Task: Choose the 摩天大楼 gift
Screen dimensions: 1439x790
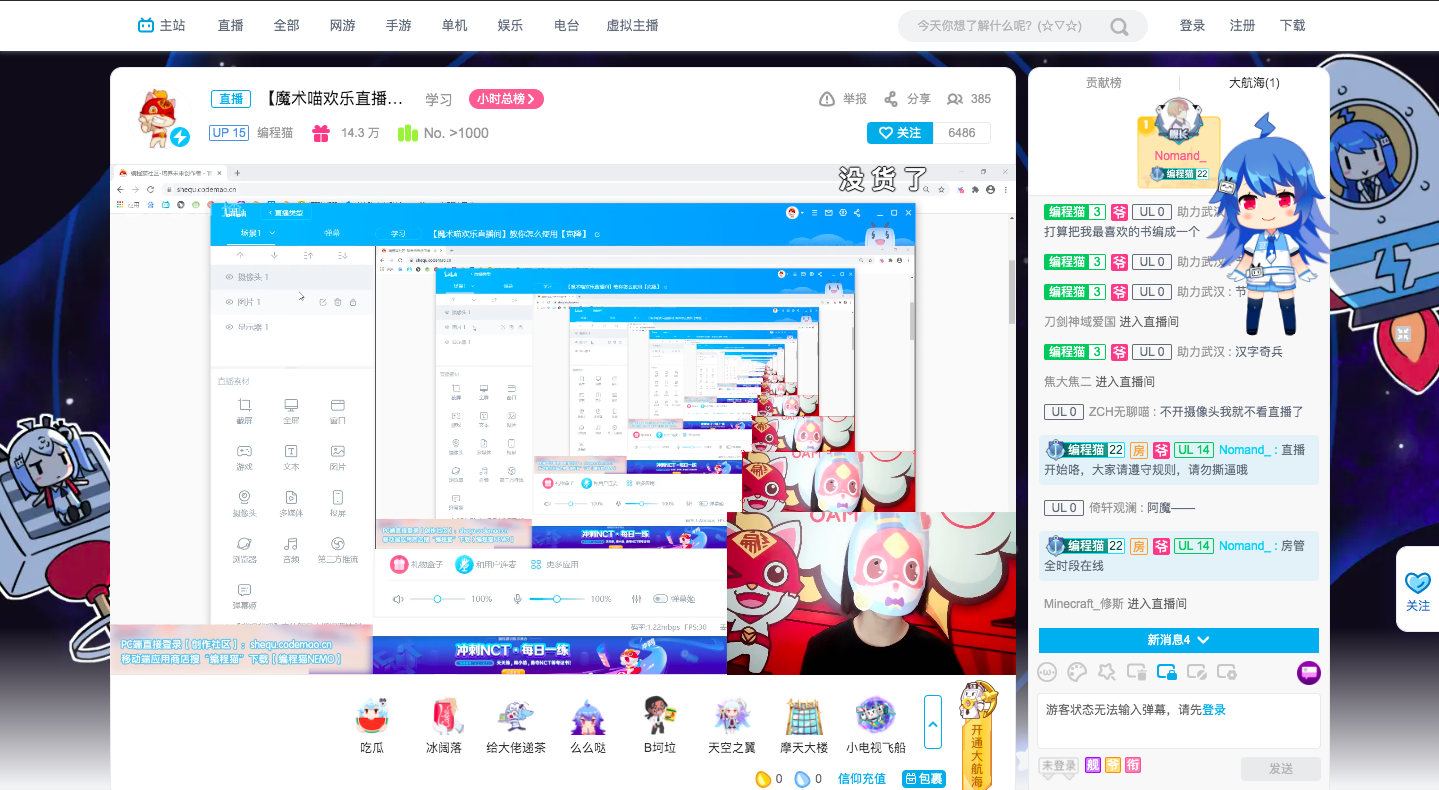Action: pos(804,725)
